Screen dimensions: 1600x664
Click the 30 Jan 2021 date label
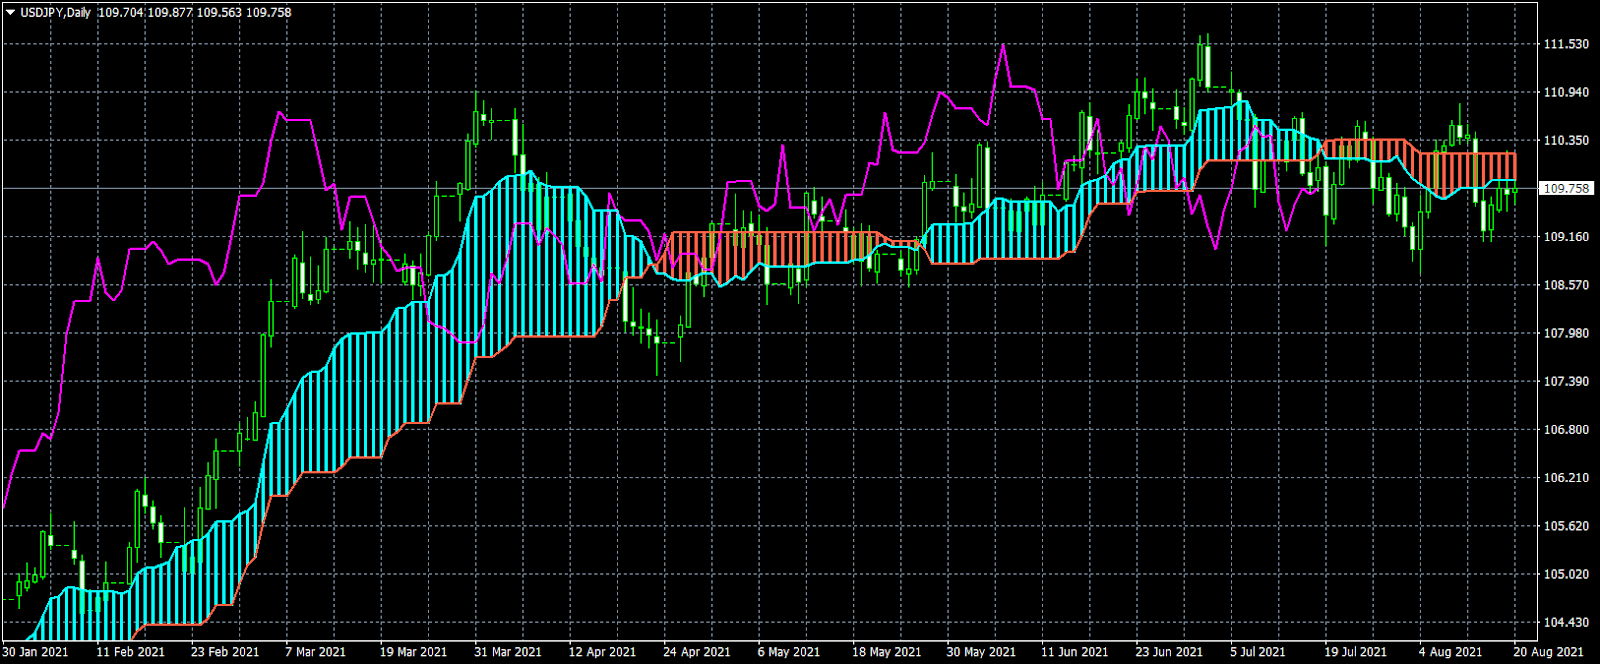pos(36,652)
